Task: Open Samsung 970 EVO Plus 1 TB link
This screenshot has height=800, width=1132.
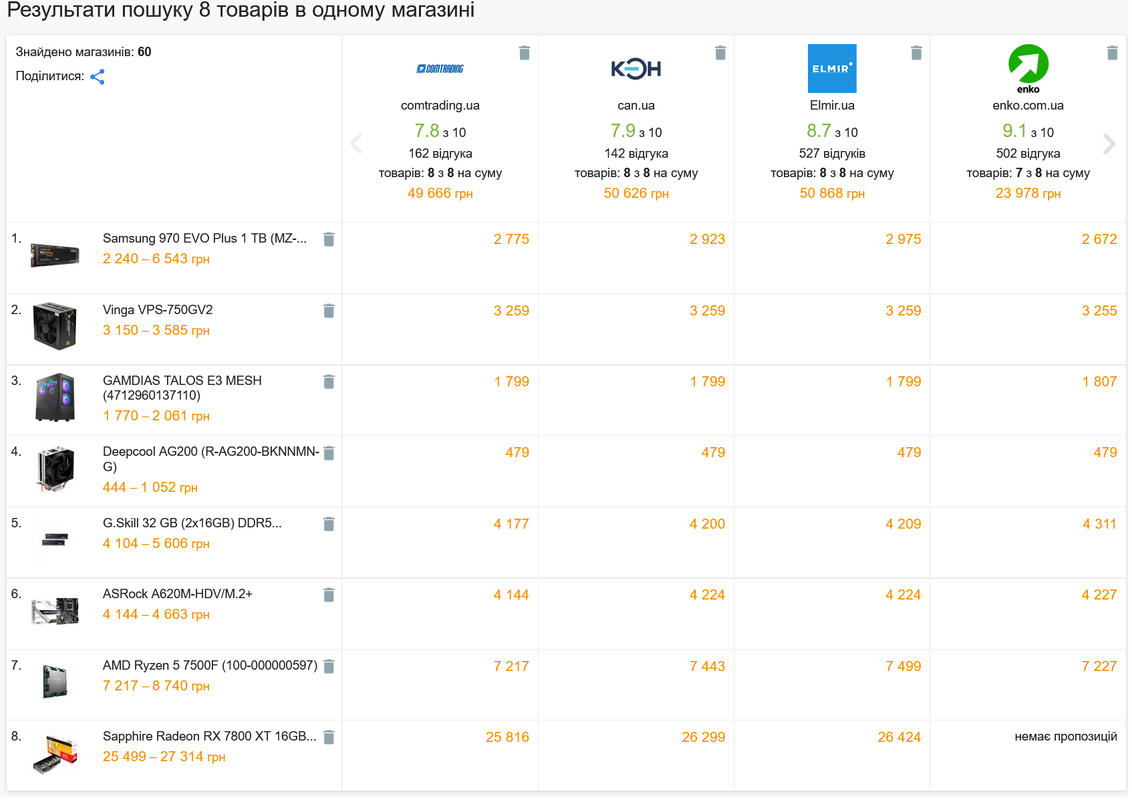Action: (x=205, y=239)
